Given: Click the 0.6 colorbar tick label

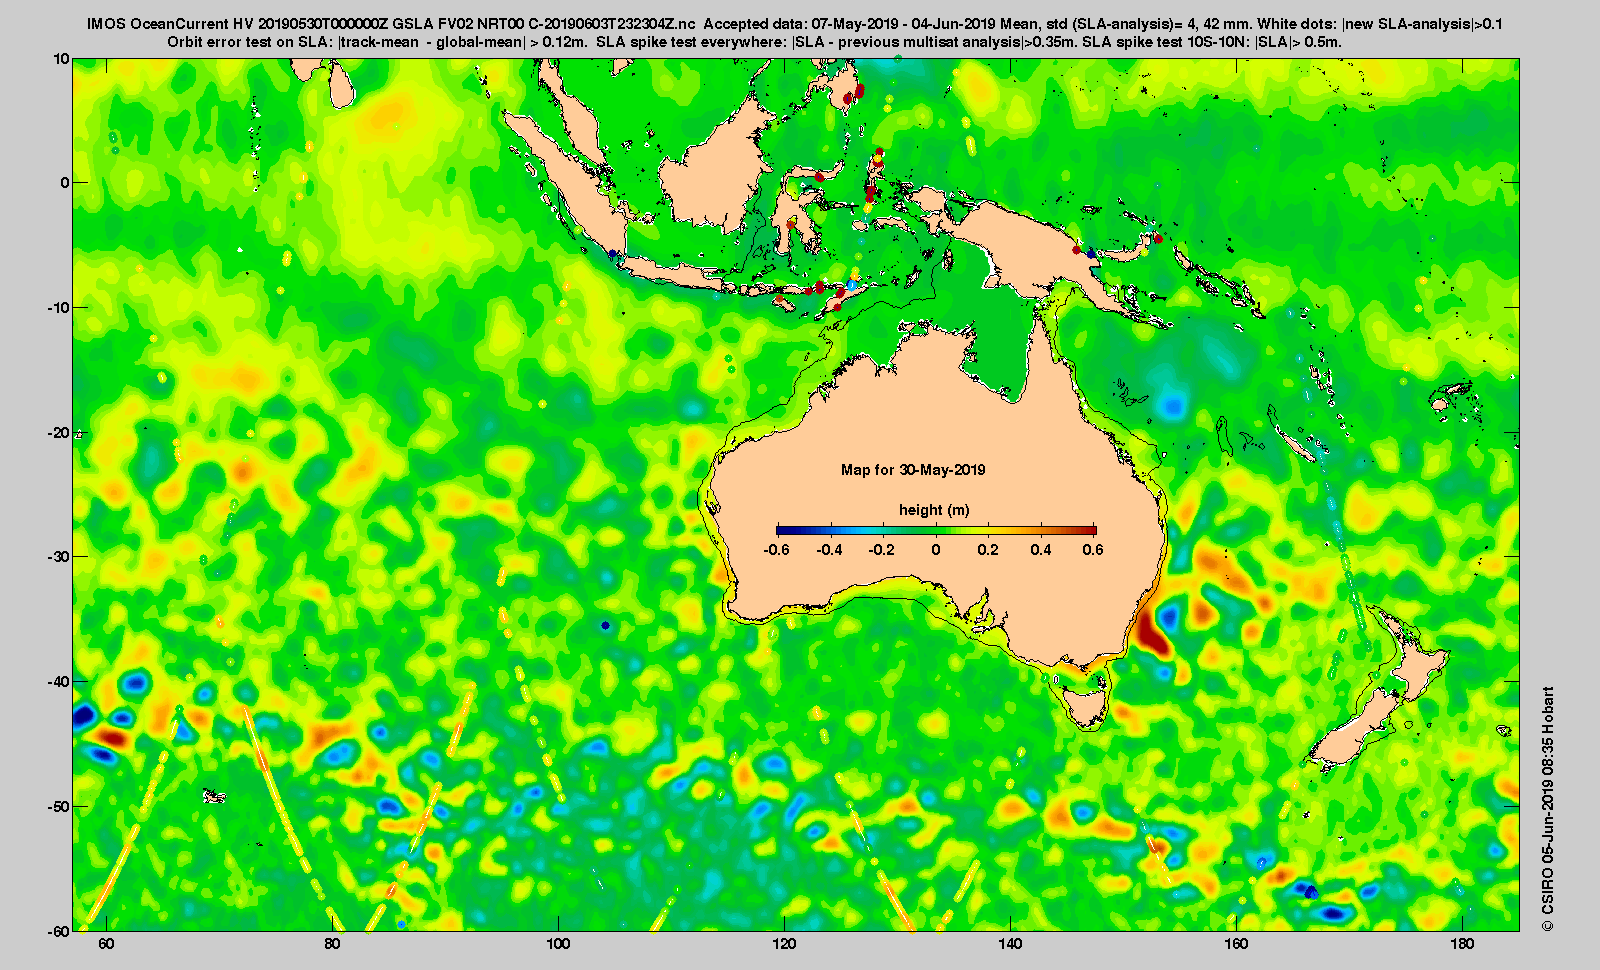Looking at the screenshot, I should pyautogui.click(x=1093, y=550).
